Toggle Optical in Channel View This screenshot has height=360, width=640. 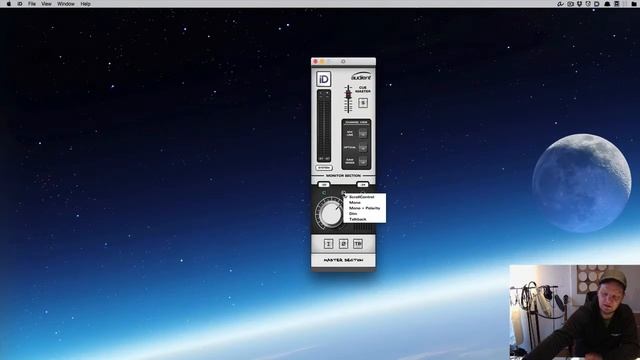point(363,148)
